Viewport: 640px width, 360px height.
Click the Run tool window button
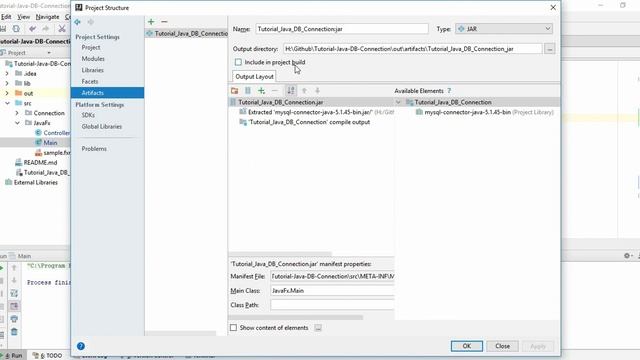tap(13, 356)
